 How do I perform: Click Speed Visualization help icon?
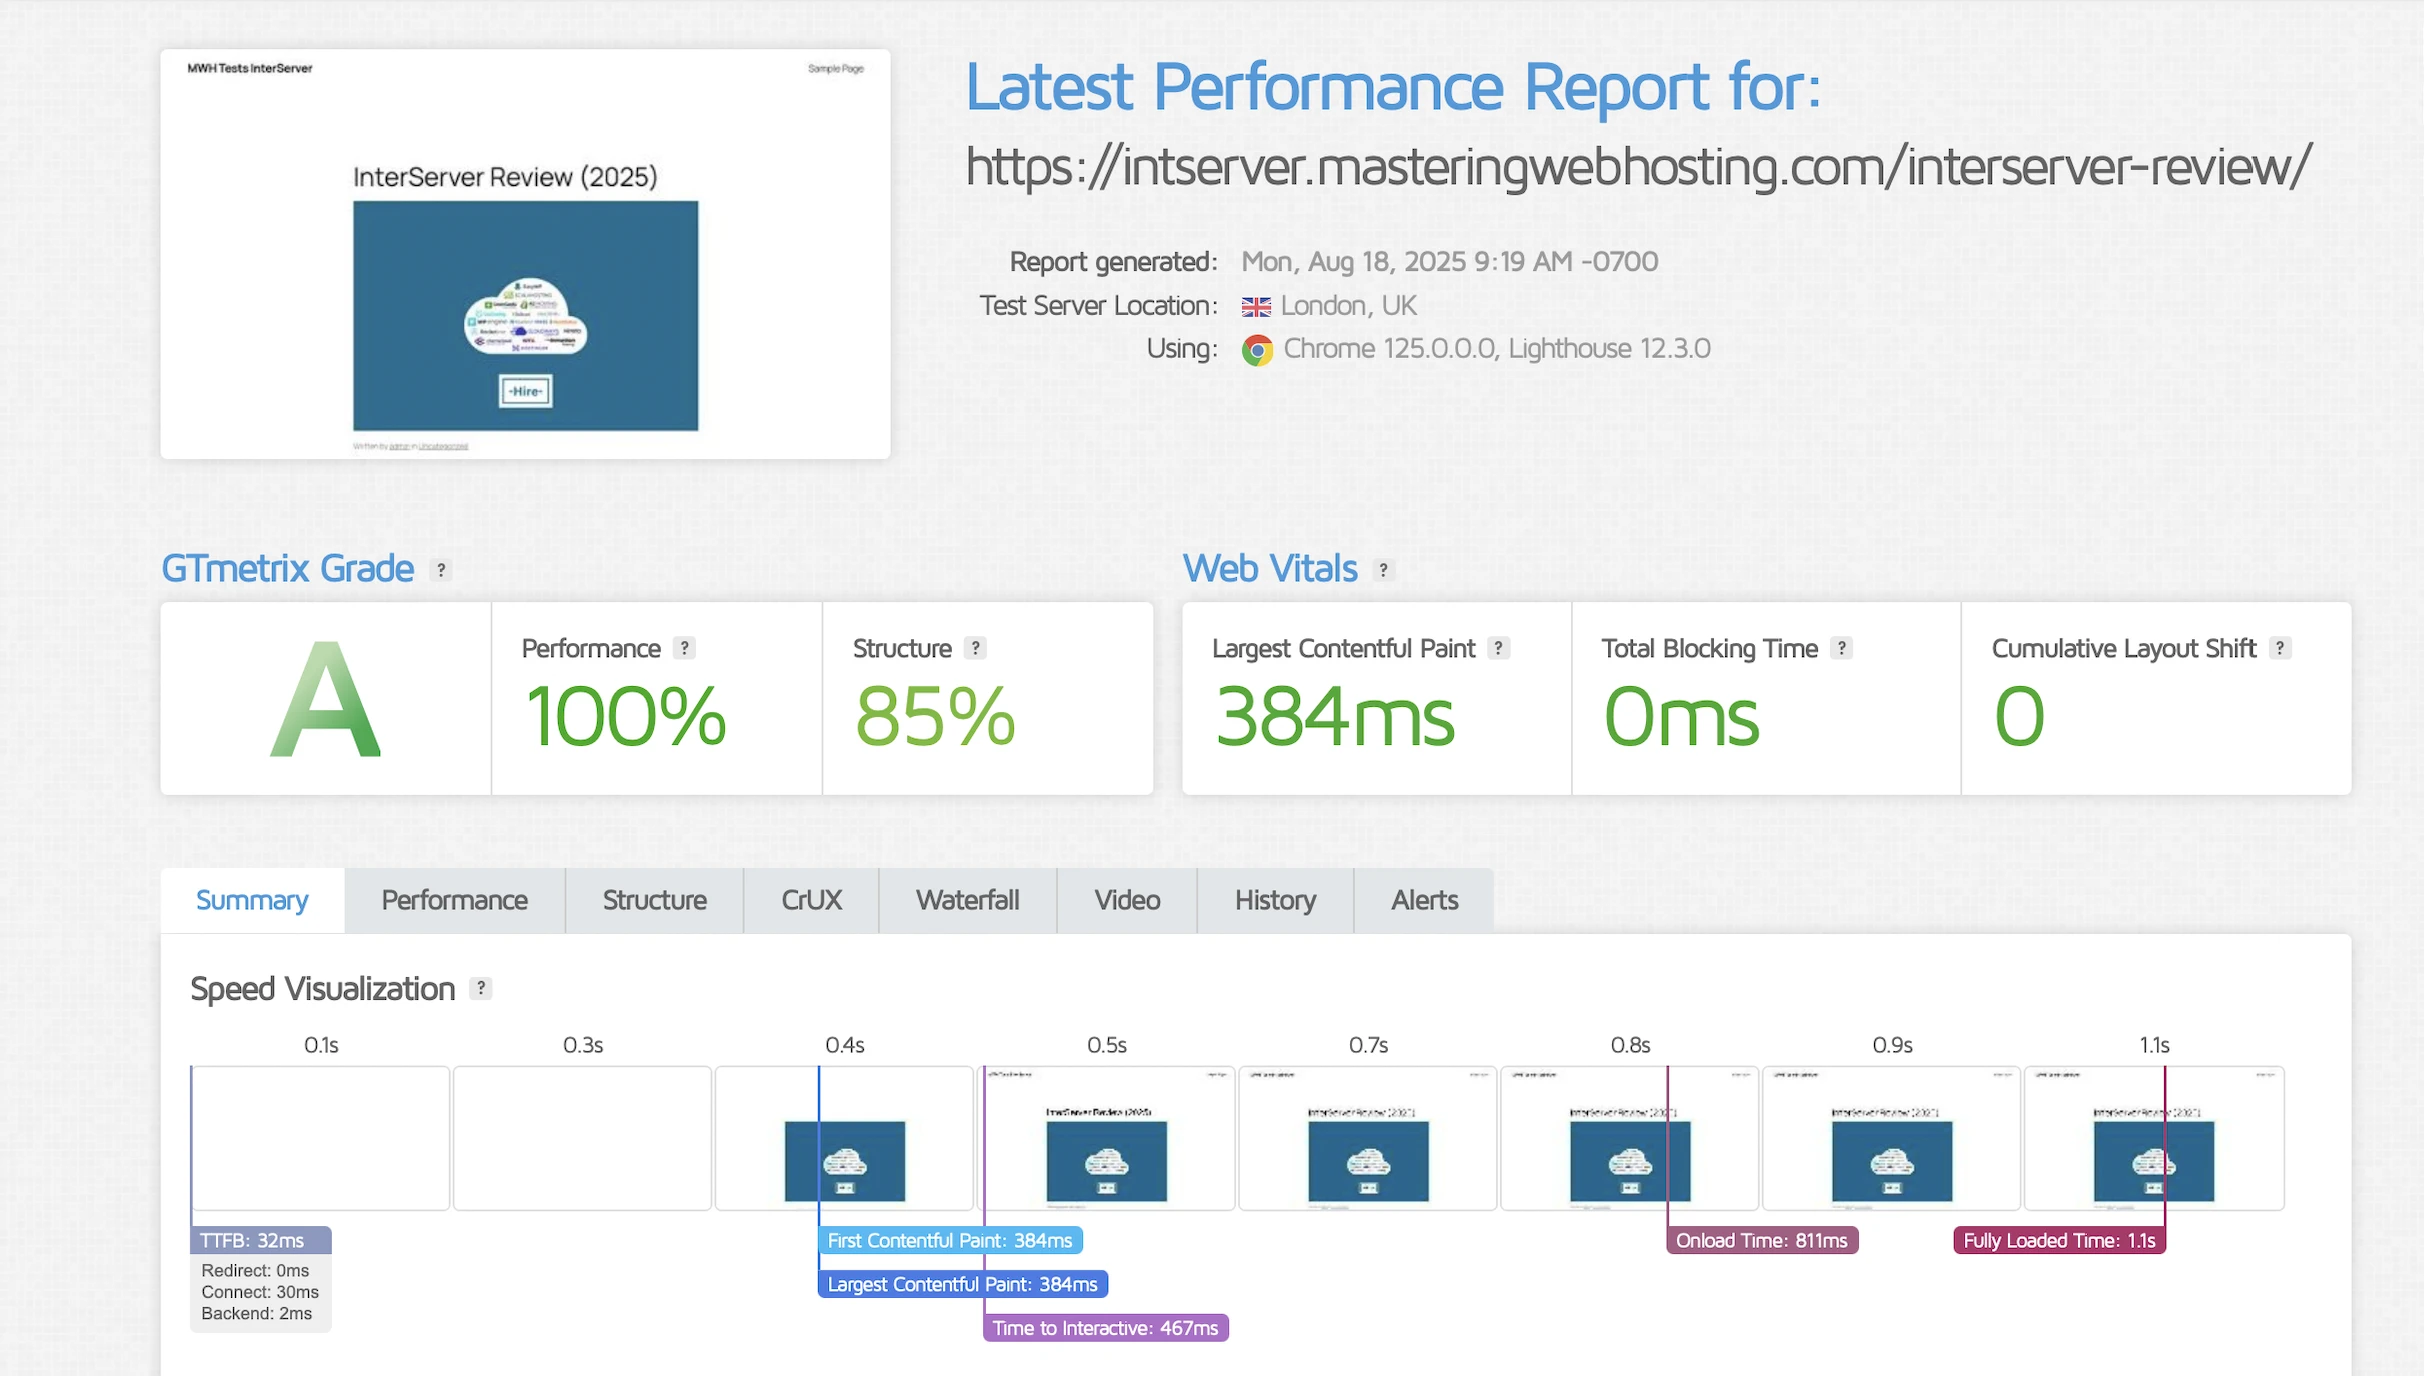(481, 988)
